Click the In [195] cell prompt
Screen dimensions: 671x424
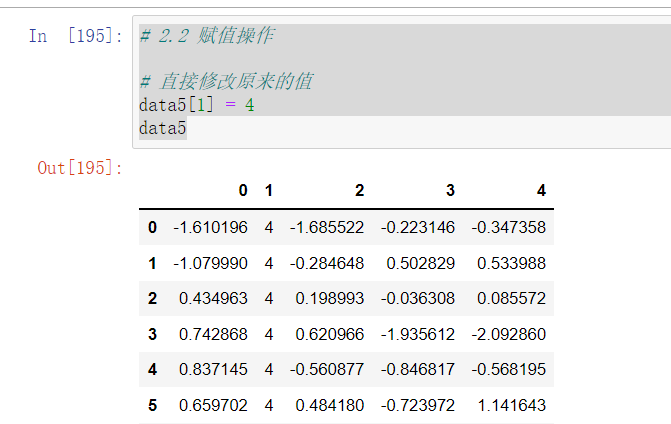76,36
